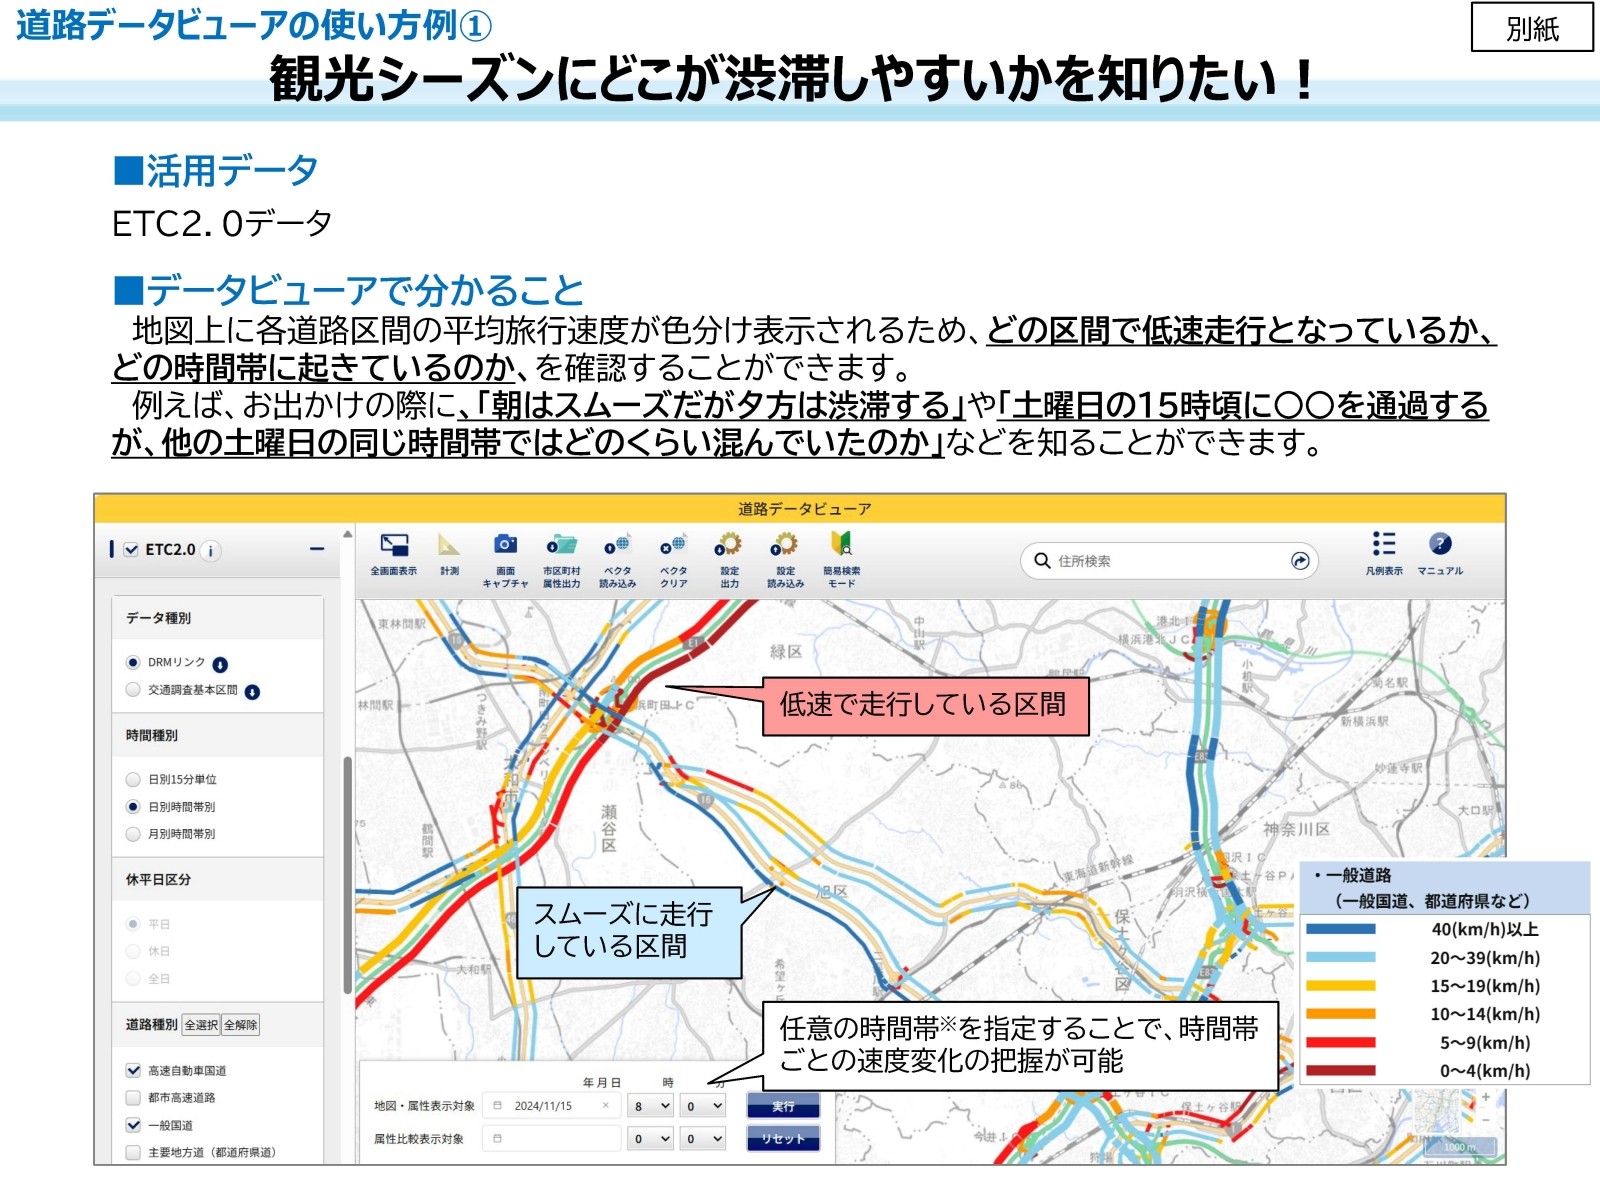
Task: Select the 月別時間帯別 radio button
Action: (133, 833)
